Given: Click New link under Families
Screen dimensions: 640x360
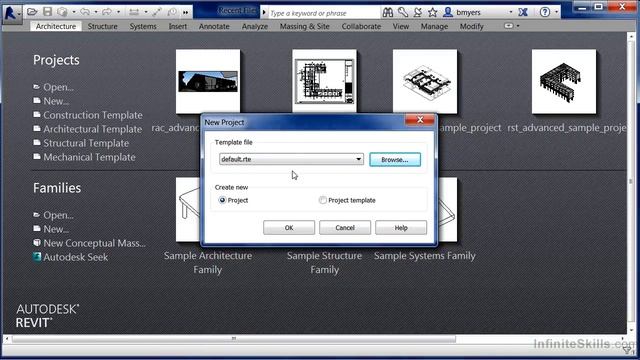Looking at the screenshot, I should pos(56,229).
